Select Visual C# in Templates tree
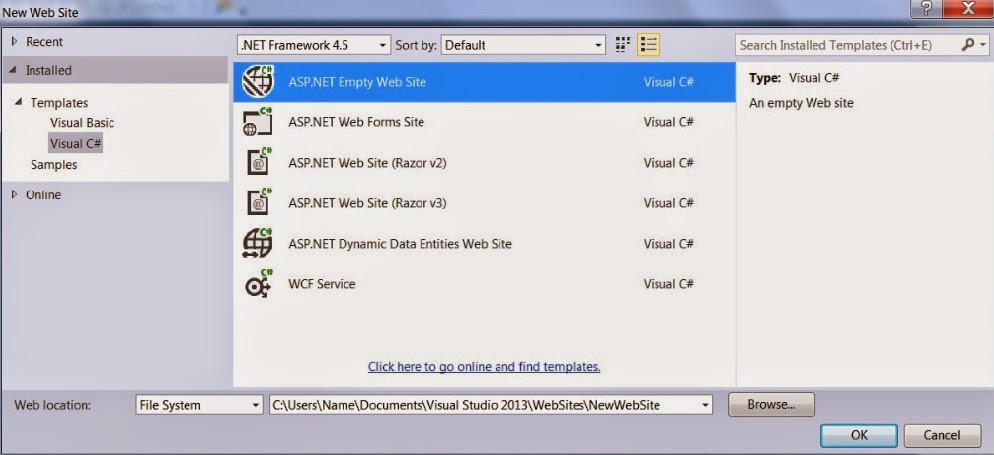This screenshot has height=455, width=994. (x=75, y=143)
